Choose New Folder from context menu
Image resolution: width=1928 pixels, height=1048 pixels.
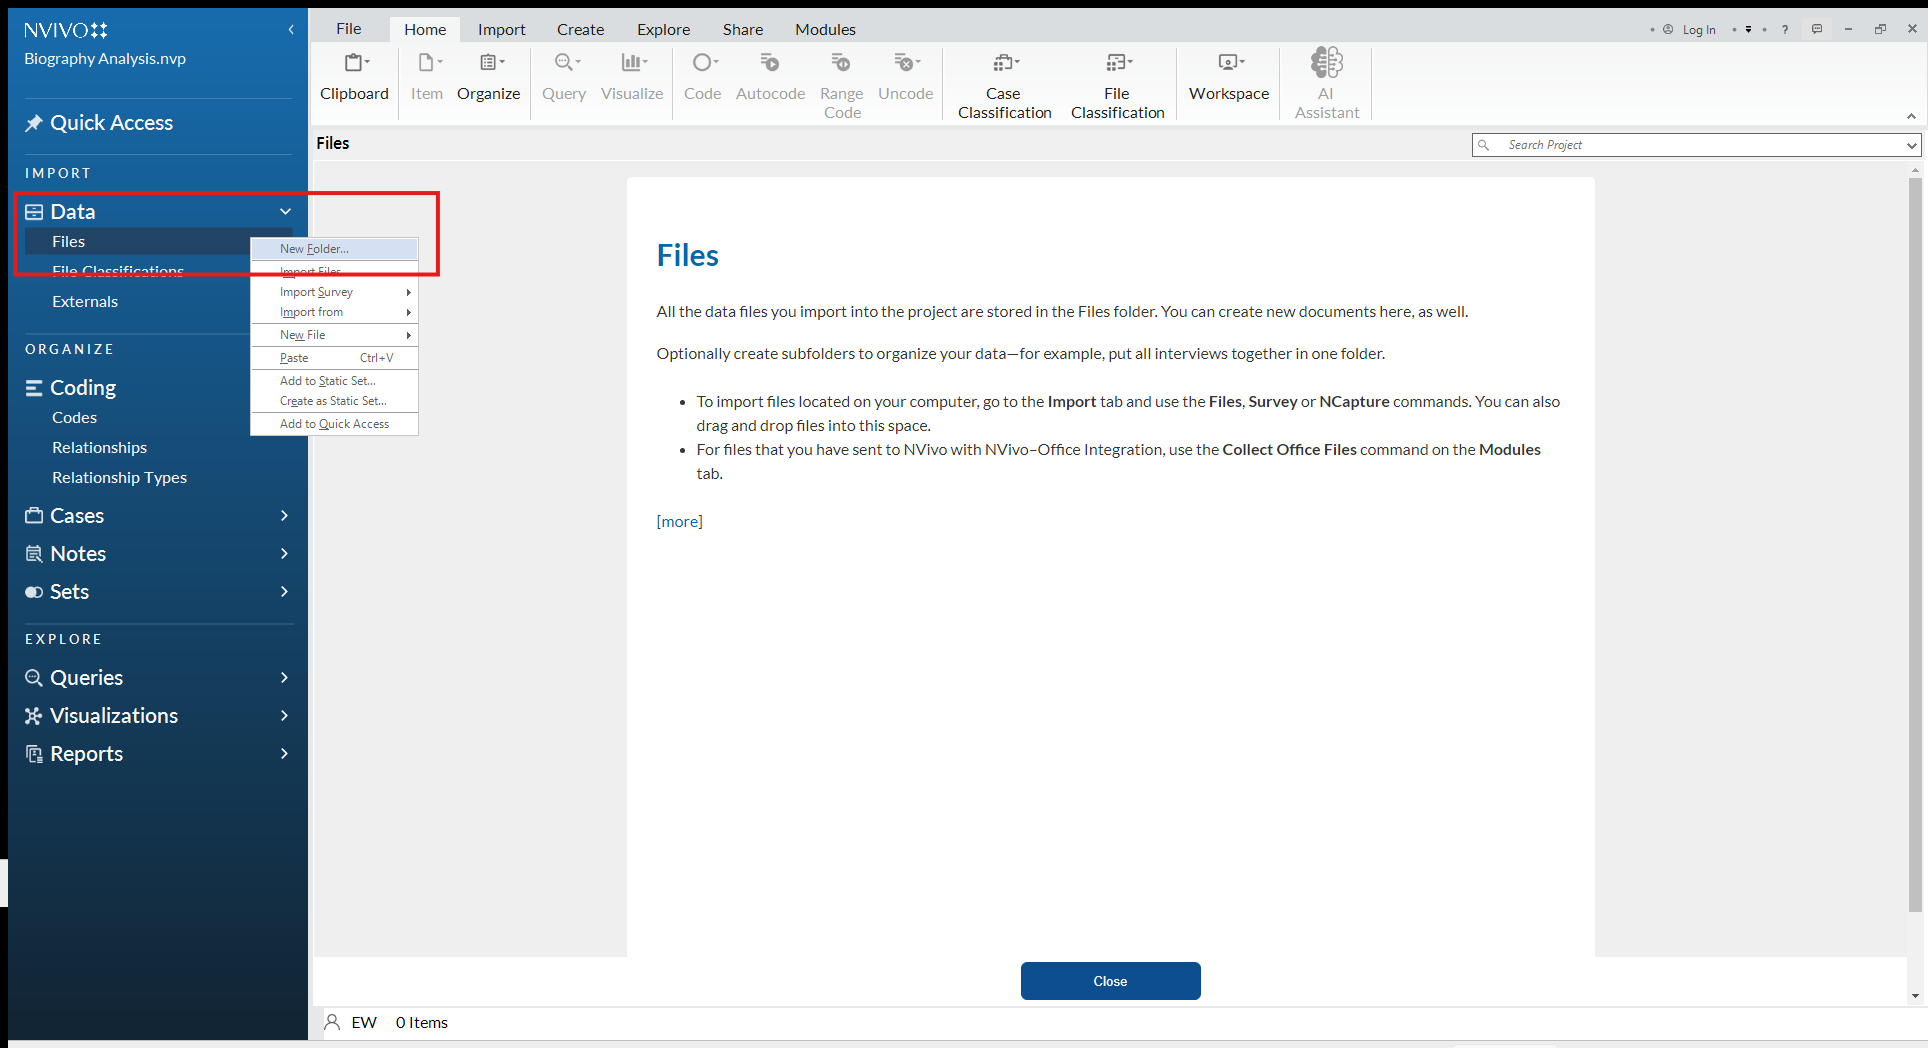(314, 249)
